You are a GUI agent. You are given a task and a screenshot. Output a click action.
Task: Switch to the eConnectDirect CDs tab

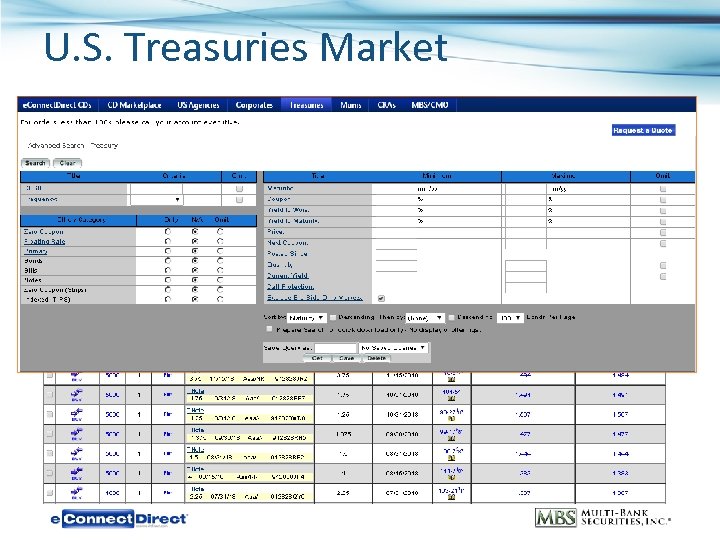[57, 105]
